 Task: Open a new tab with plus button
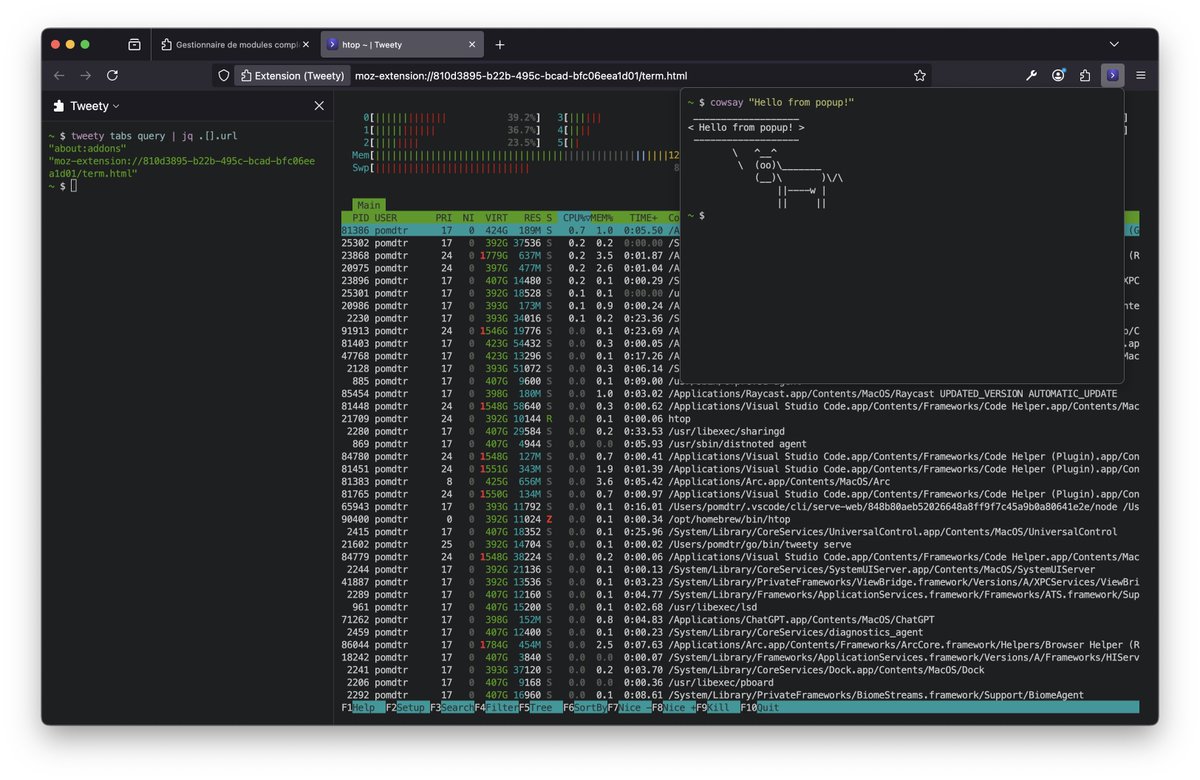500,44
